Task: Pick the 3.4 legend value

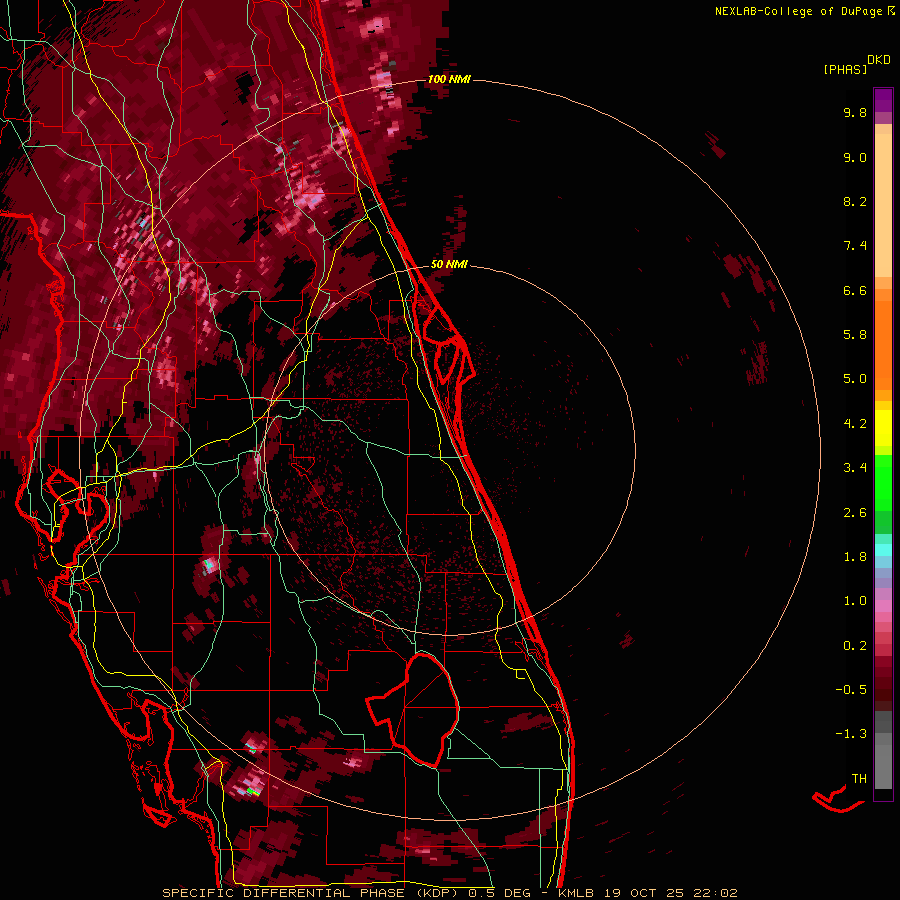Action: (x=855, y=468)
